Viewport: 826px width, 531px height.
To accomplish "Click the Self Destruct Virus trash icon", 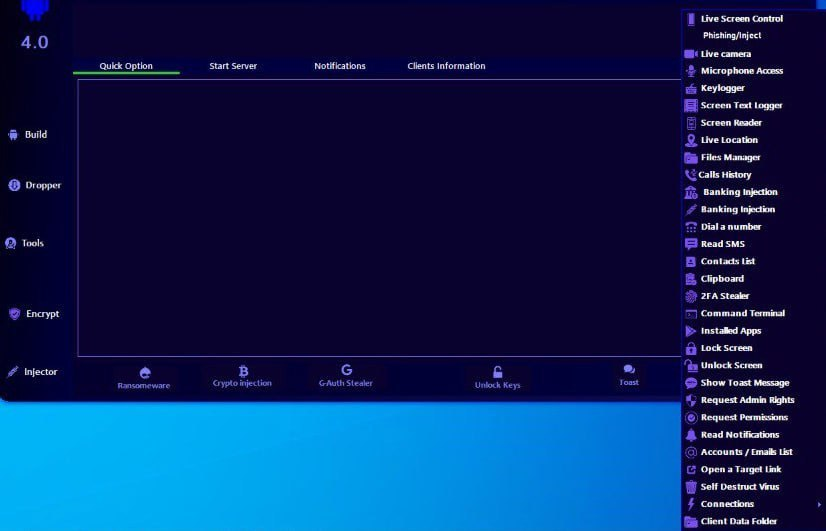I will pyautogui.click(x=691, y=487).
